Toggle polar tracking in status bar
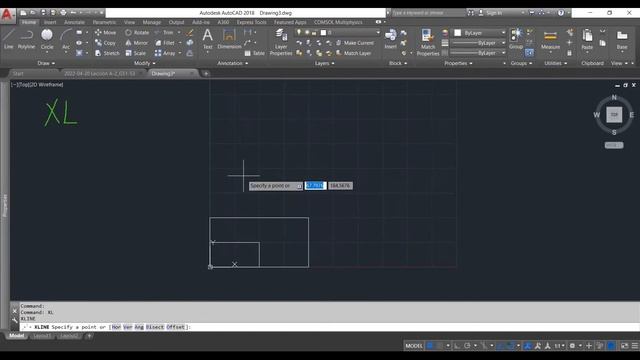The image size is (640, 360). pyautogui.click(x=467, y=346)
